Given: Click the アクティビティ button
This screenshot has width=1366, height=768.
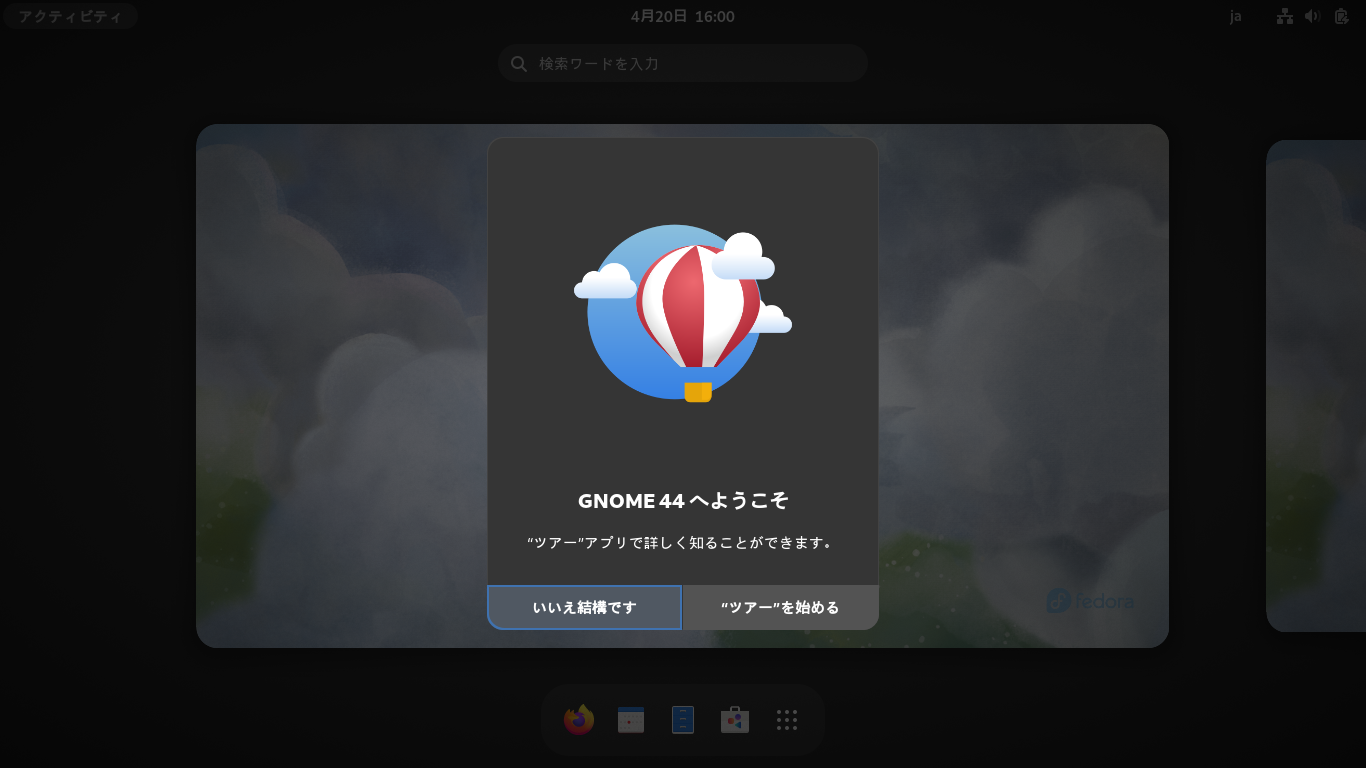Looking at the screenshot, I should point(70,16).
